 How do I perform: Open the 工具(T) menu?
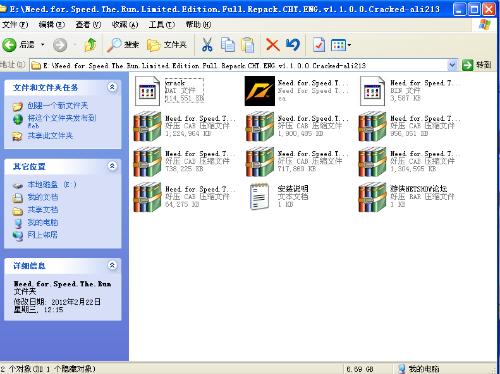tap(162, 24)
